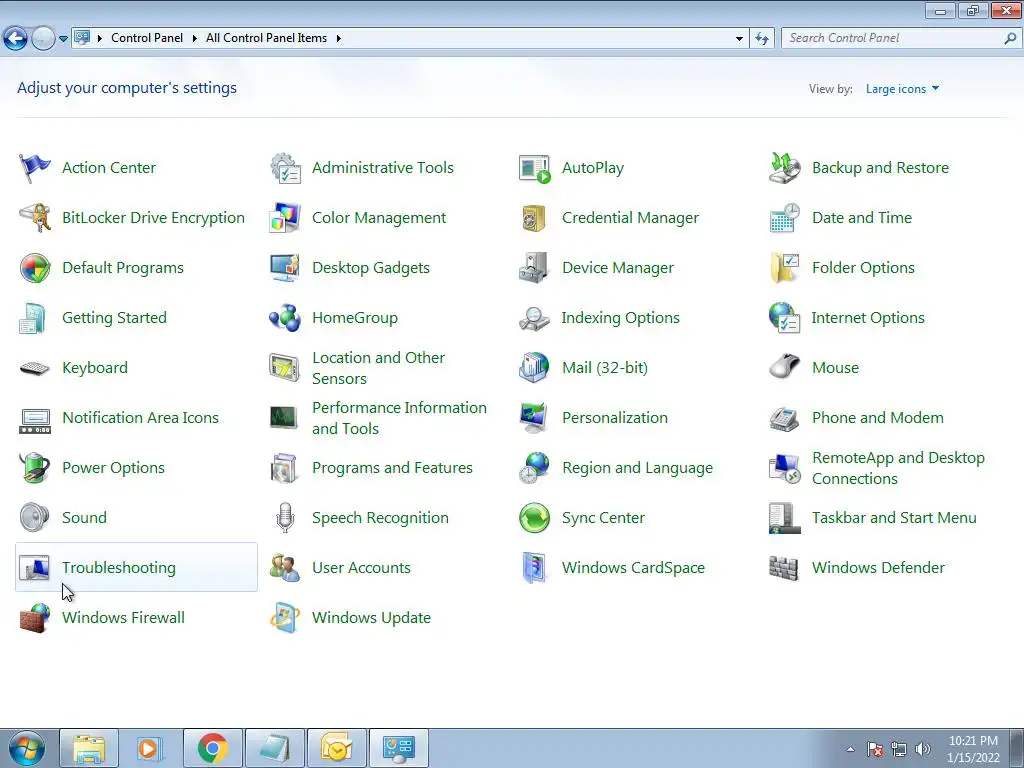Click the Windows CardSpace link

point(633,568)
